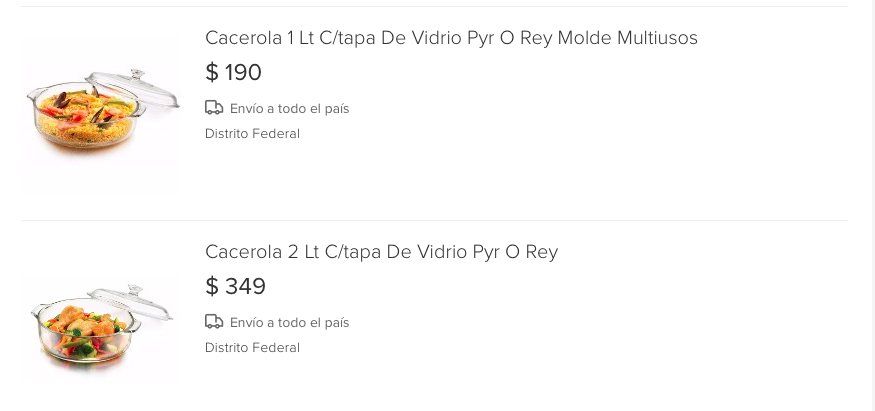The width and height of the screenshot is (875, 411).
Task: Click "Envío a todo el país" under $ 349
Action: click(x=289, y=322)
